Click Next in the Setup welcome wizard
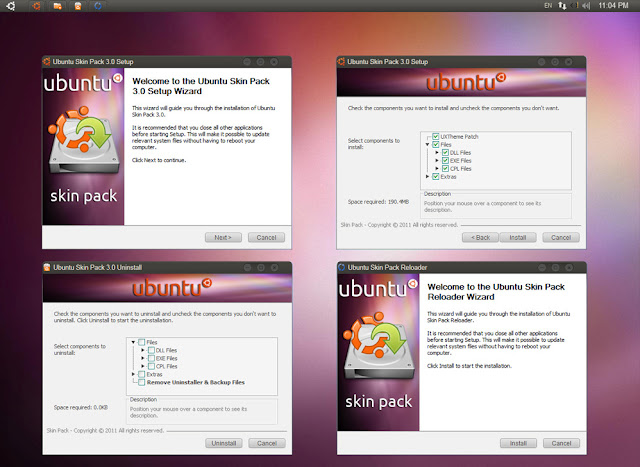640x467 pixels. tap(223, 238)
